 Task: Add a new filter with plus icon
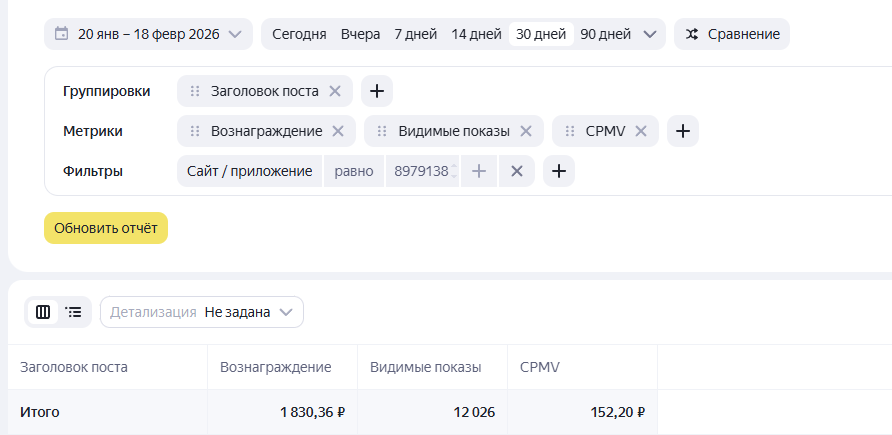point(559,171)
